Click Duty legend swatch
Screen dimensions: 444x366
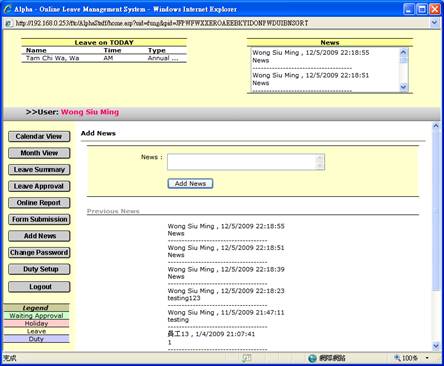coord(36,339)
